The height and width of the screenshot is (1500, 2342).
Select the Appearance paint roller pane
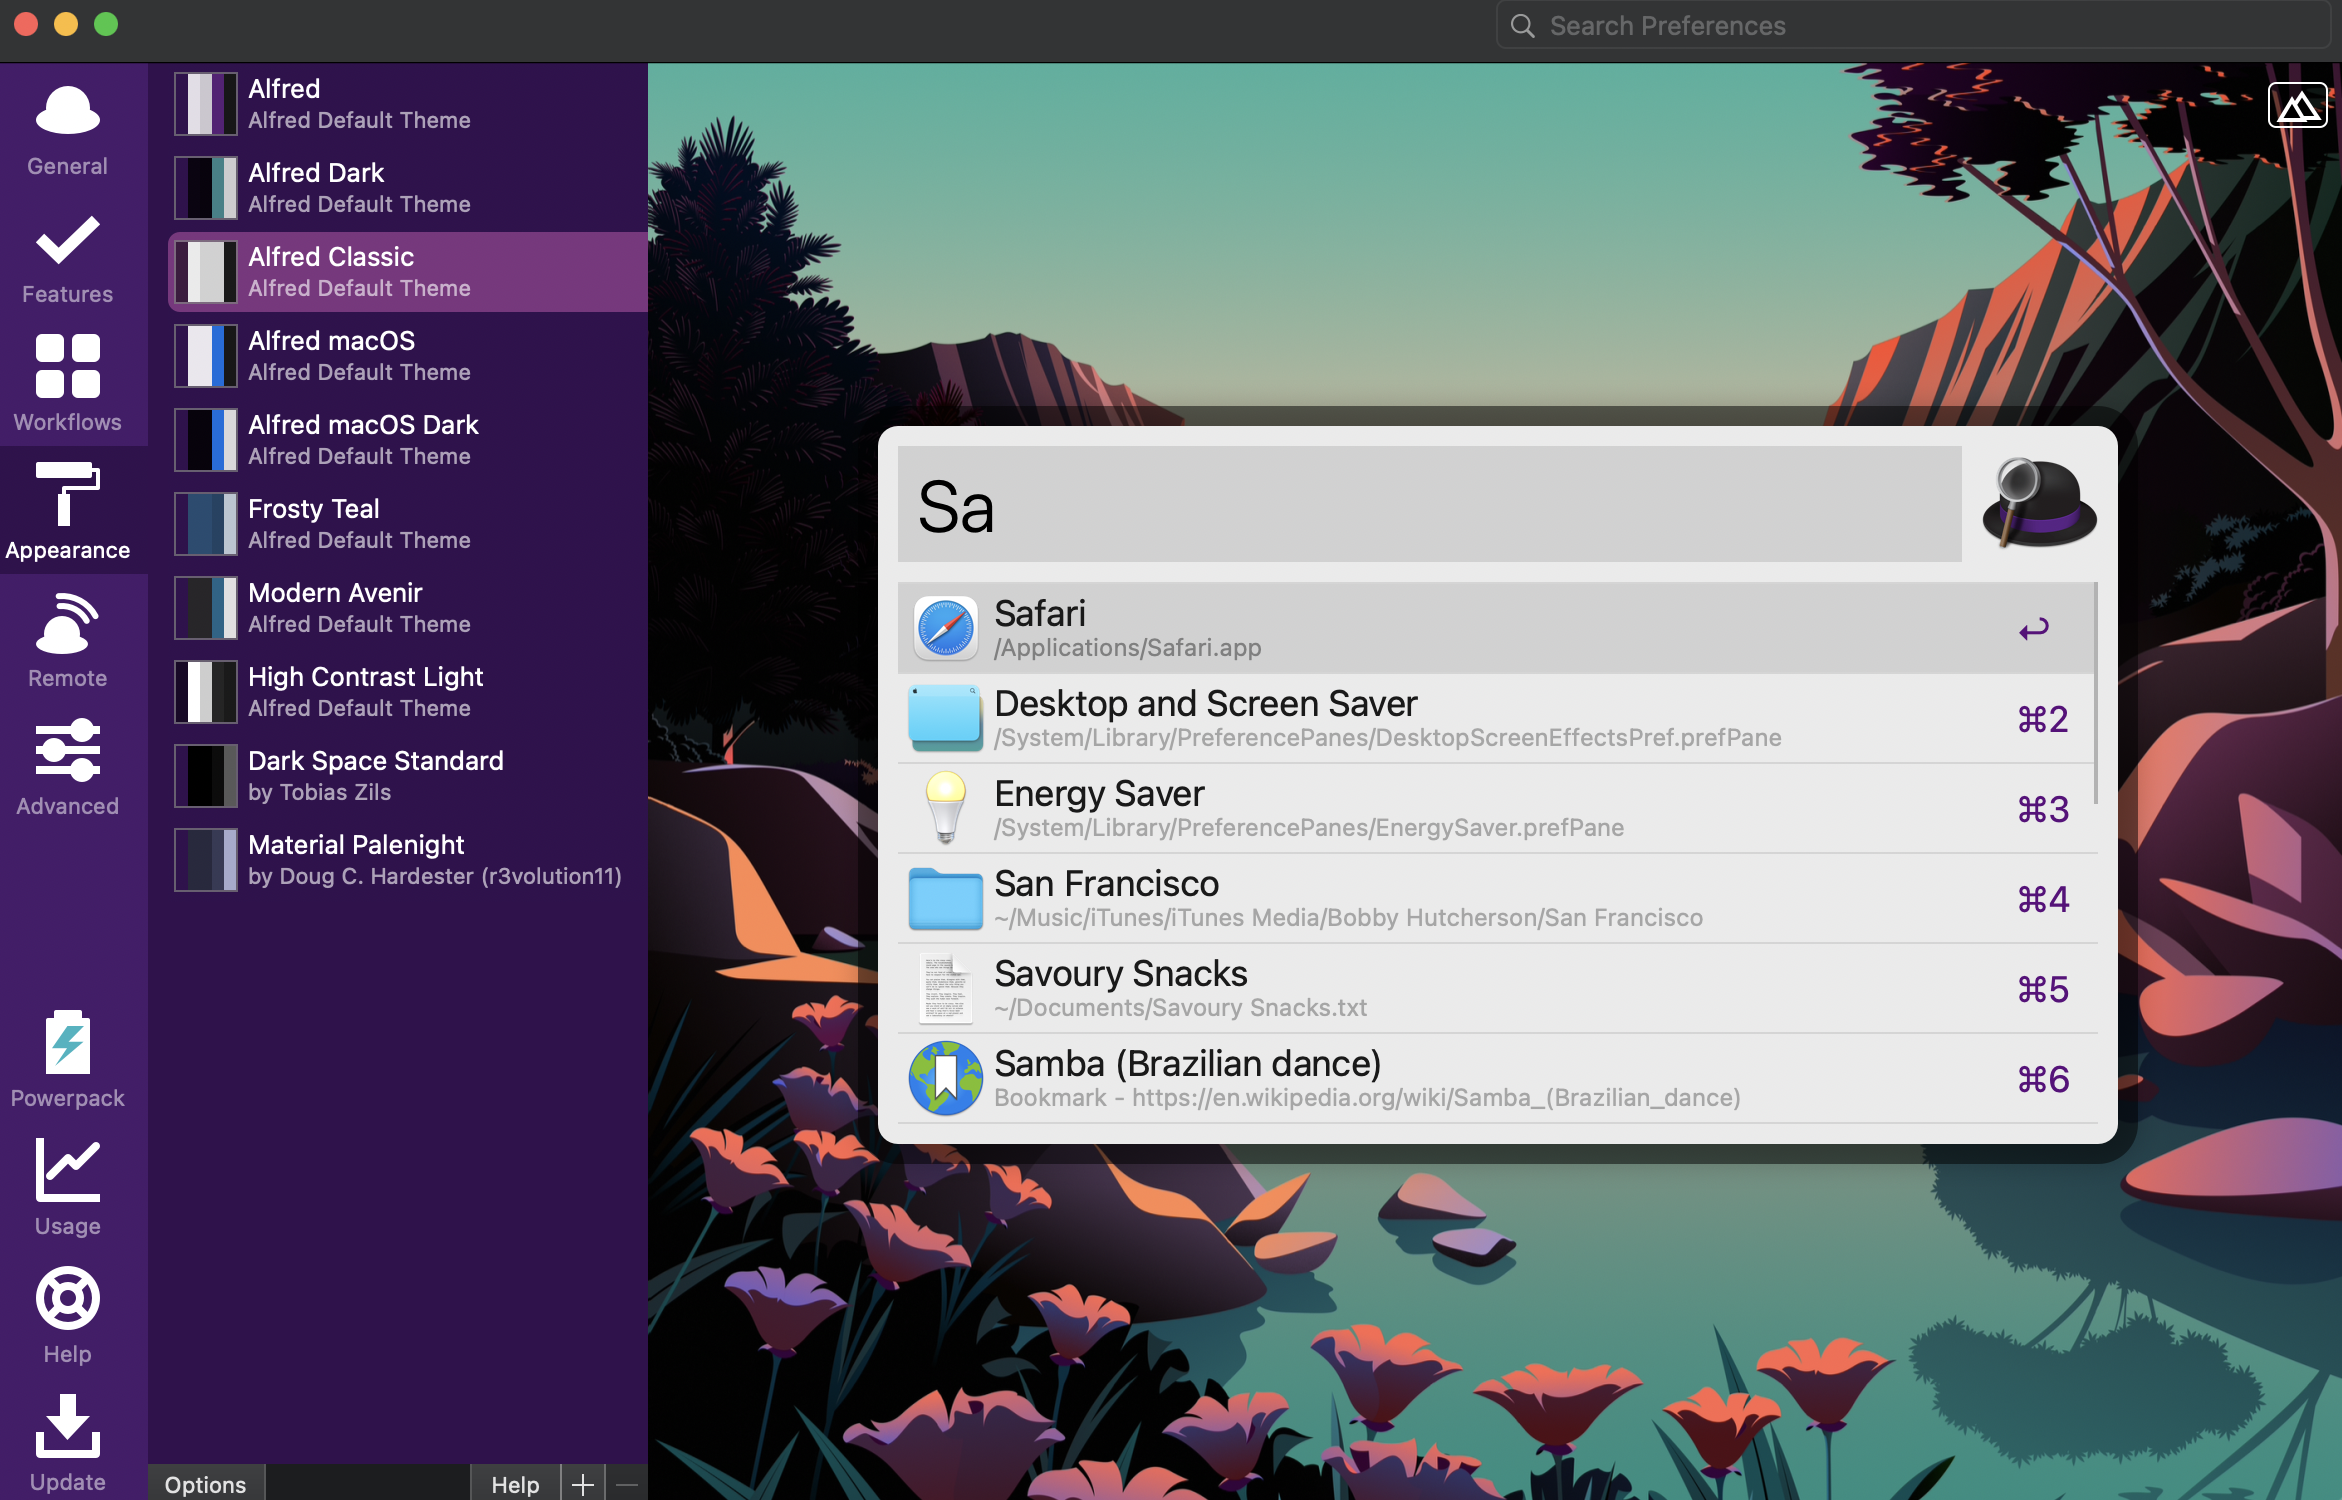point(67,512)
